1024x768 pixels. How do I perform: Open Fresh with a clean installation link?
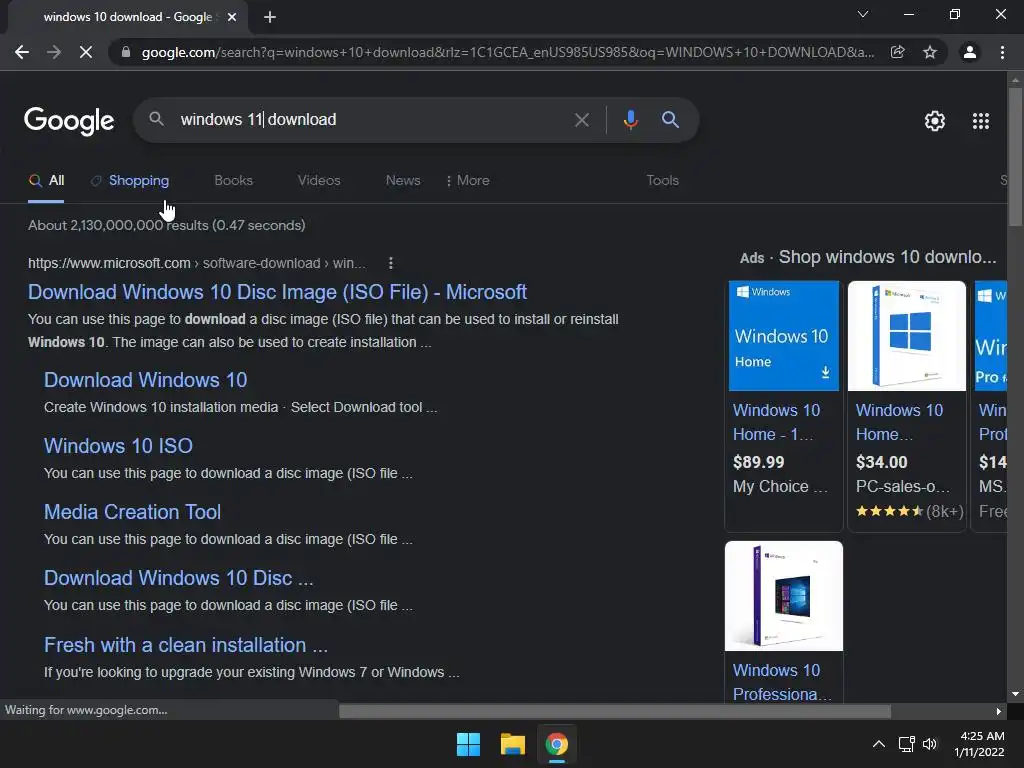(x=185, y=645)
